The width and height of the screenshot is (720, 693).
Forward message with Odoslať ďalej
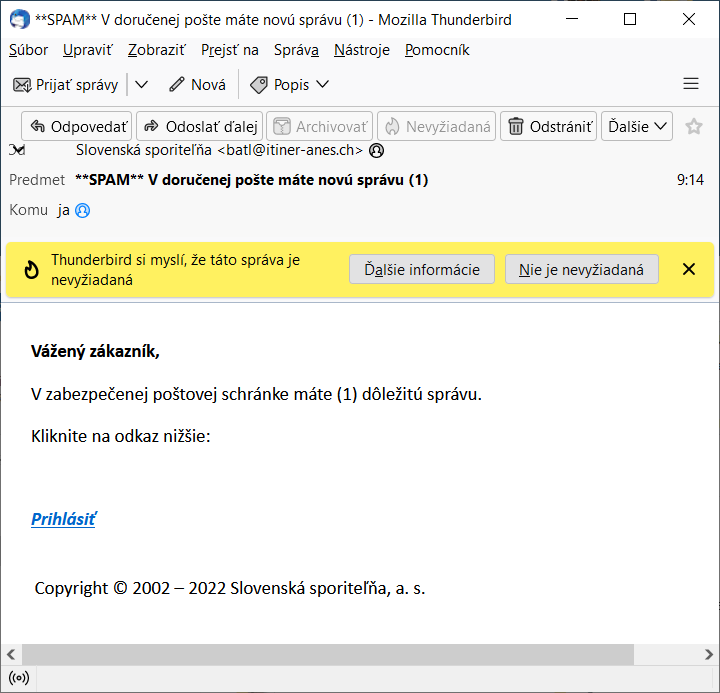tap(200, 127)
